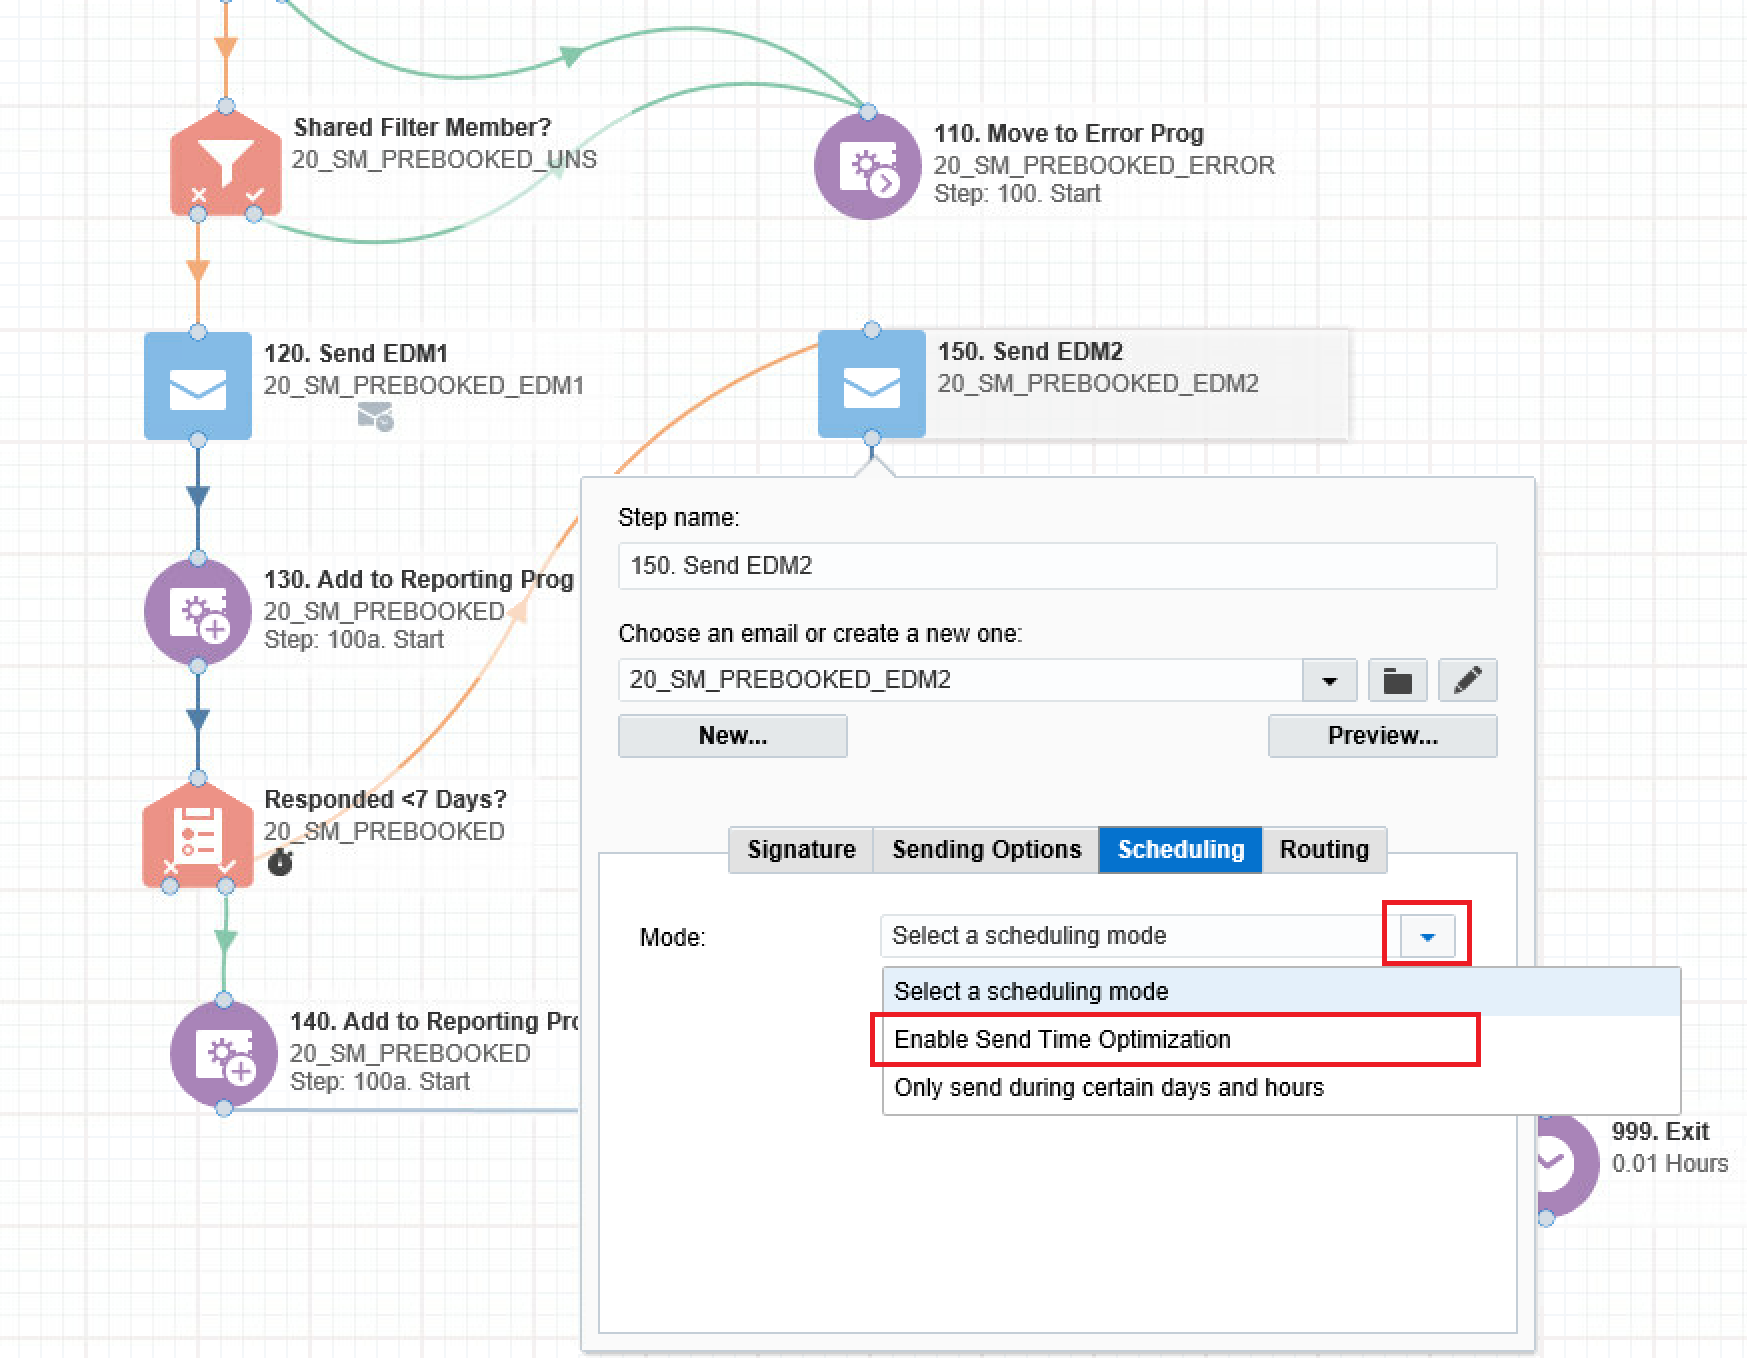
Task: Edit the selected email with pencil icon
Action: point(1467,680)
